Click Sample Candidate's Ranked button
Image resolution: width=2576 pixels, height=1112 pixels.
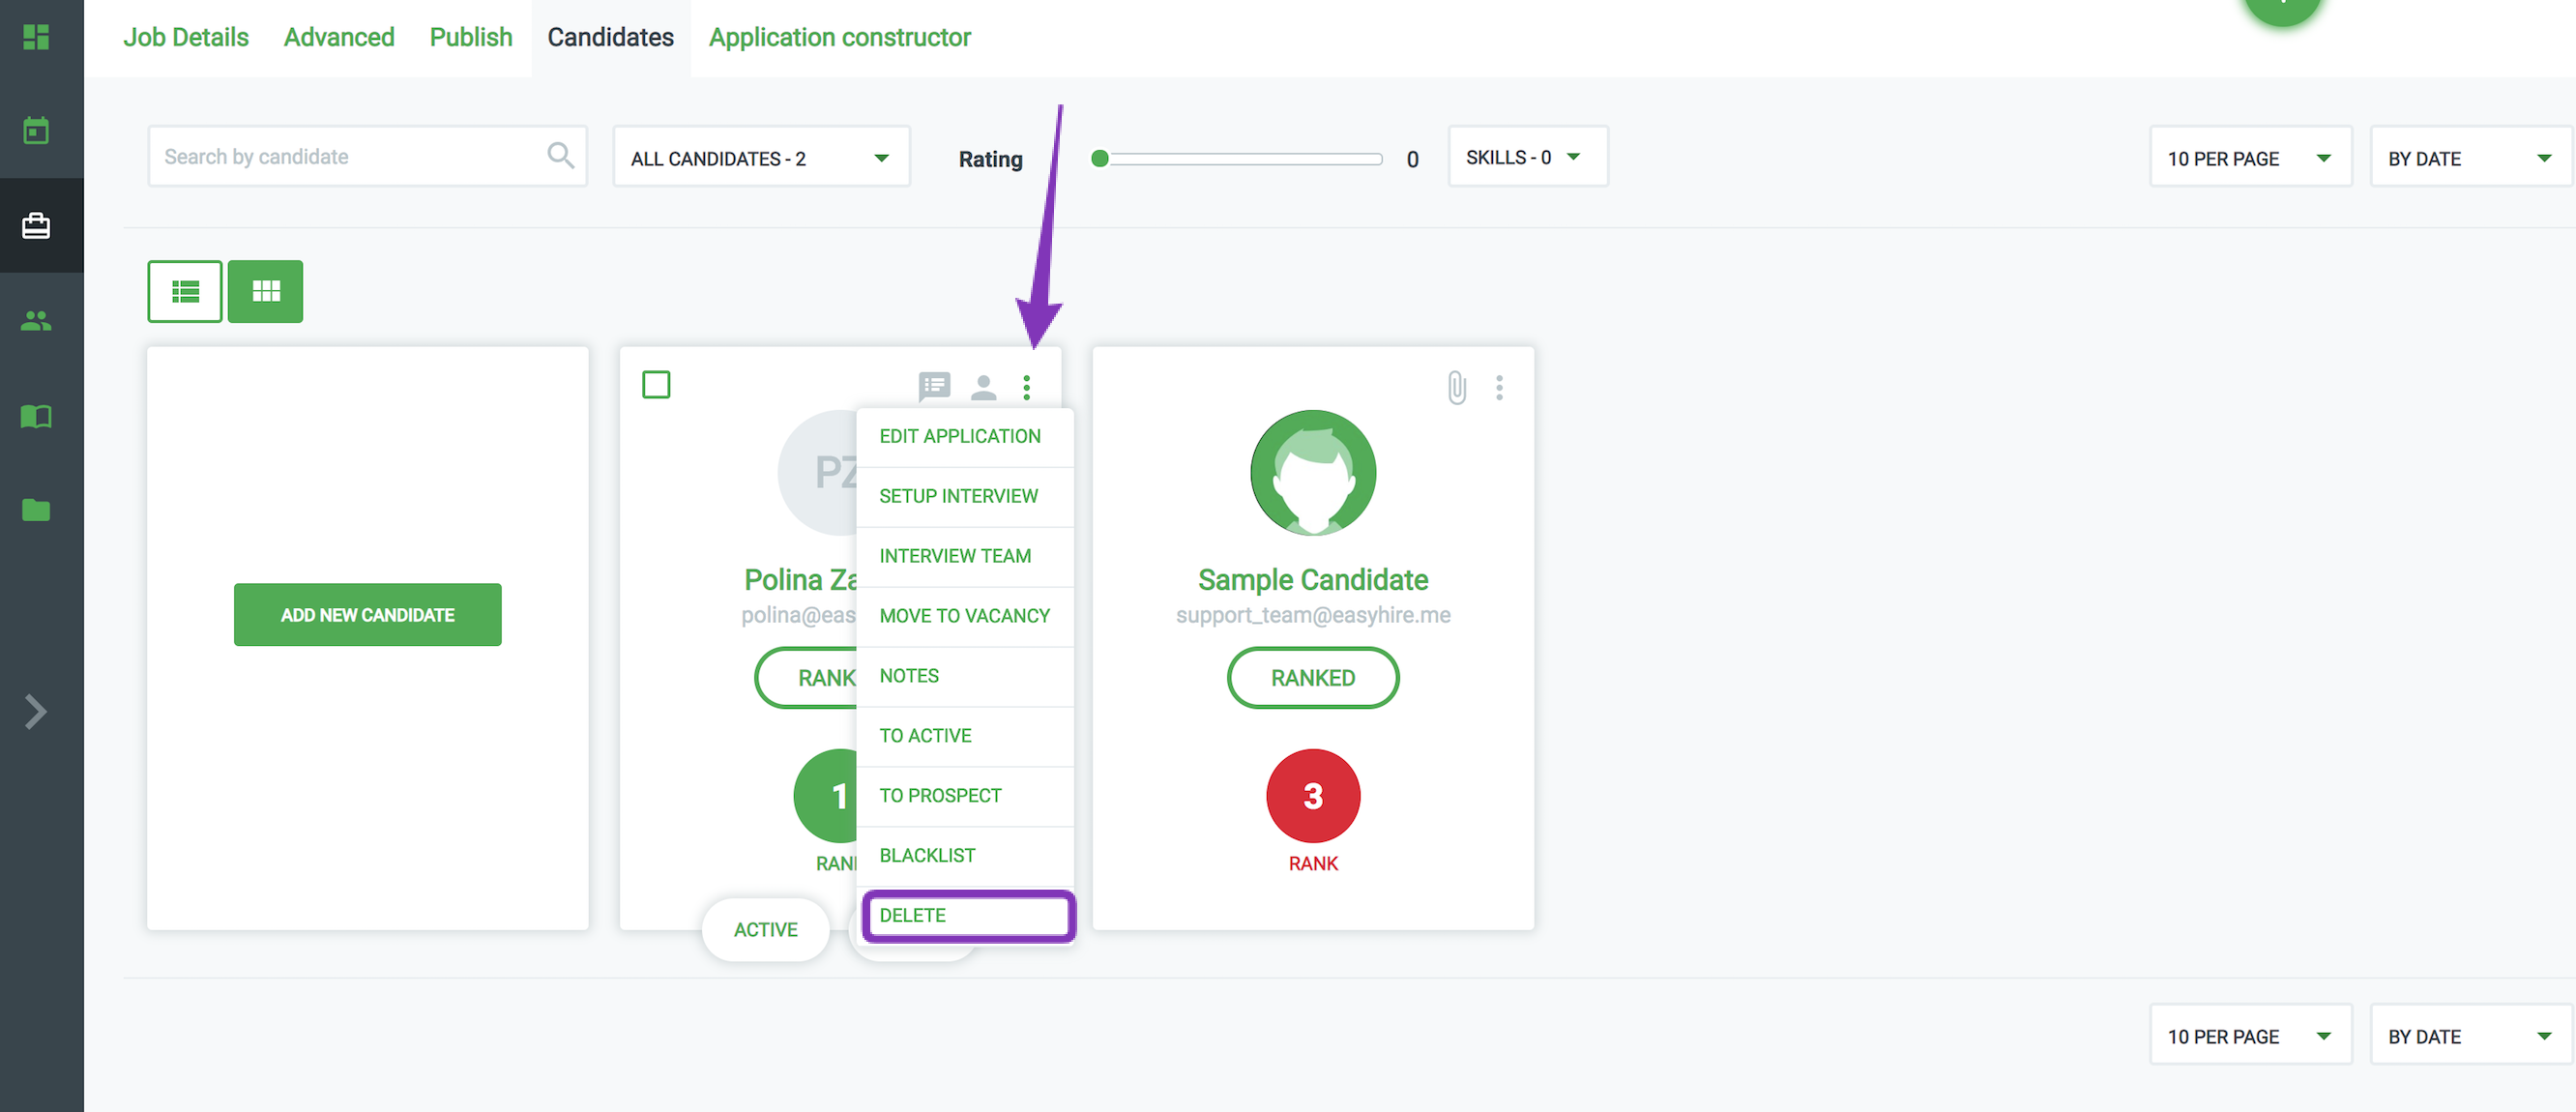(x=1312, y=678)
